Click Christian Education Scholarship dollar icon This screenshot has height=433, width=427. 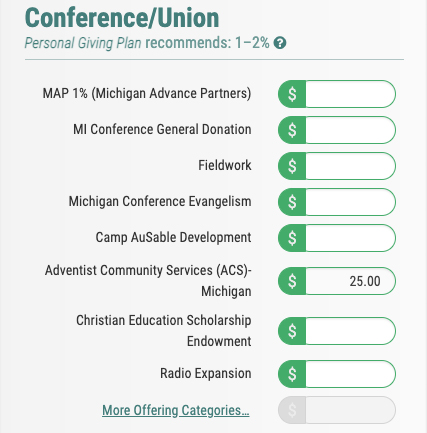[x=292, y=331]
